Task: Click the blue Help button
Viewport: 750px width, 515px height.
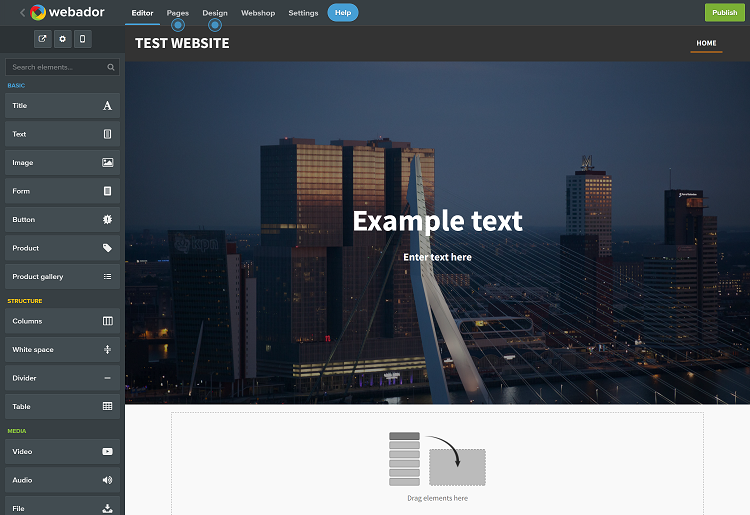Action: click(x=342, y=13)
